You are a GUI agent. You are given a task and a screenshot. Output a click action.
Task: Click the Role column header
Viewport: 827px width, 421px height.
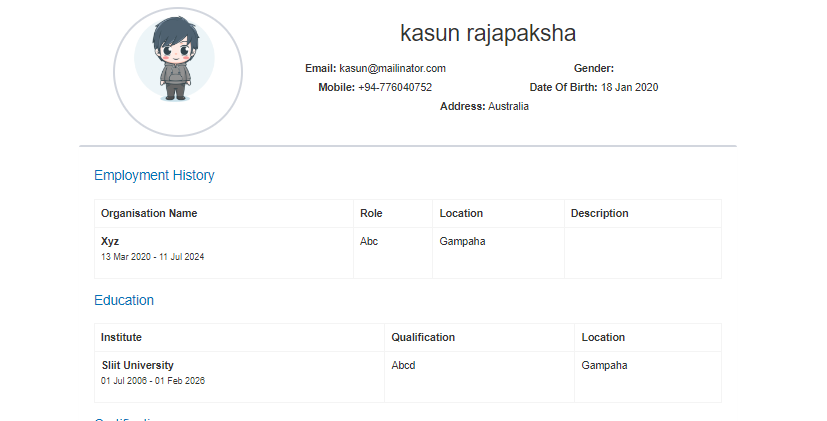tap(371, 213)
